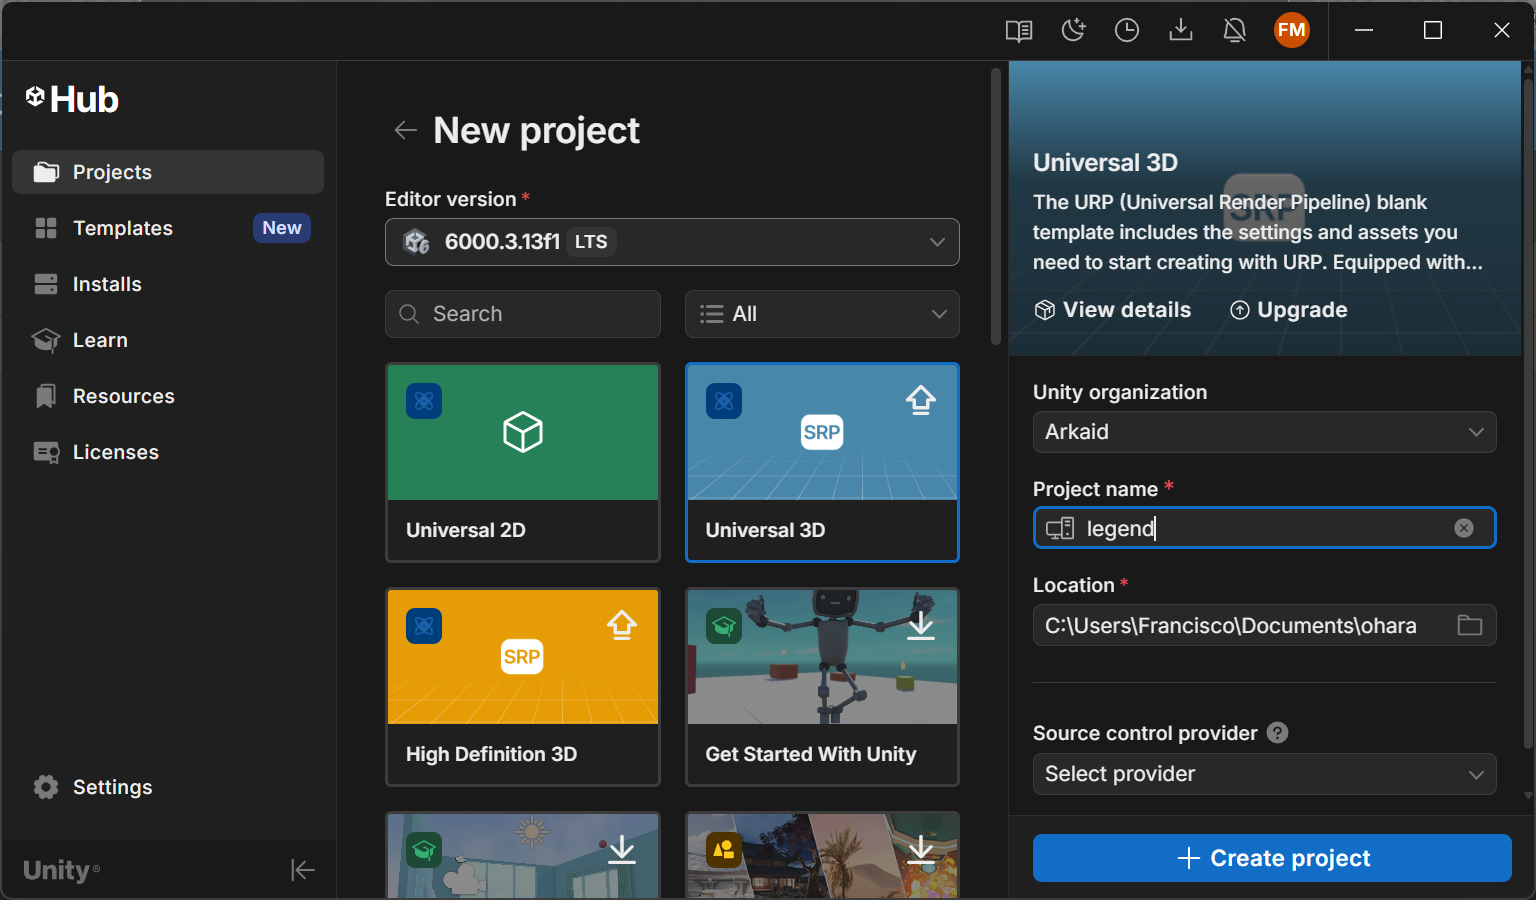Screen dimensions: 1536x900
Task: Click the Unity Hub logo
Action: [x=72, y=99]
